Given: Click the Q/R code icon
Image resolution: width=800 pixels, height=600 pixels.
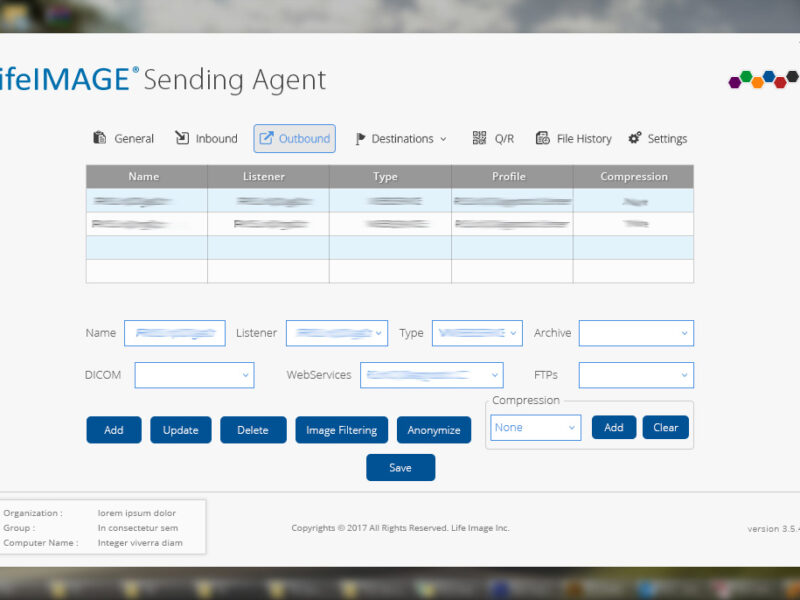Looking at the screenshot, I should point(479,138).
